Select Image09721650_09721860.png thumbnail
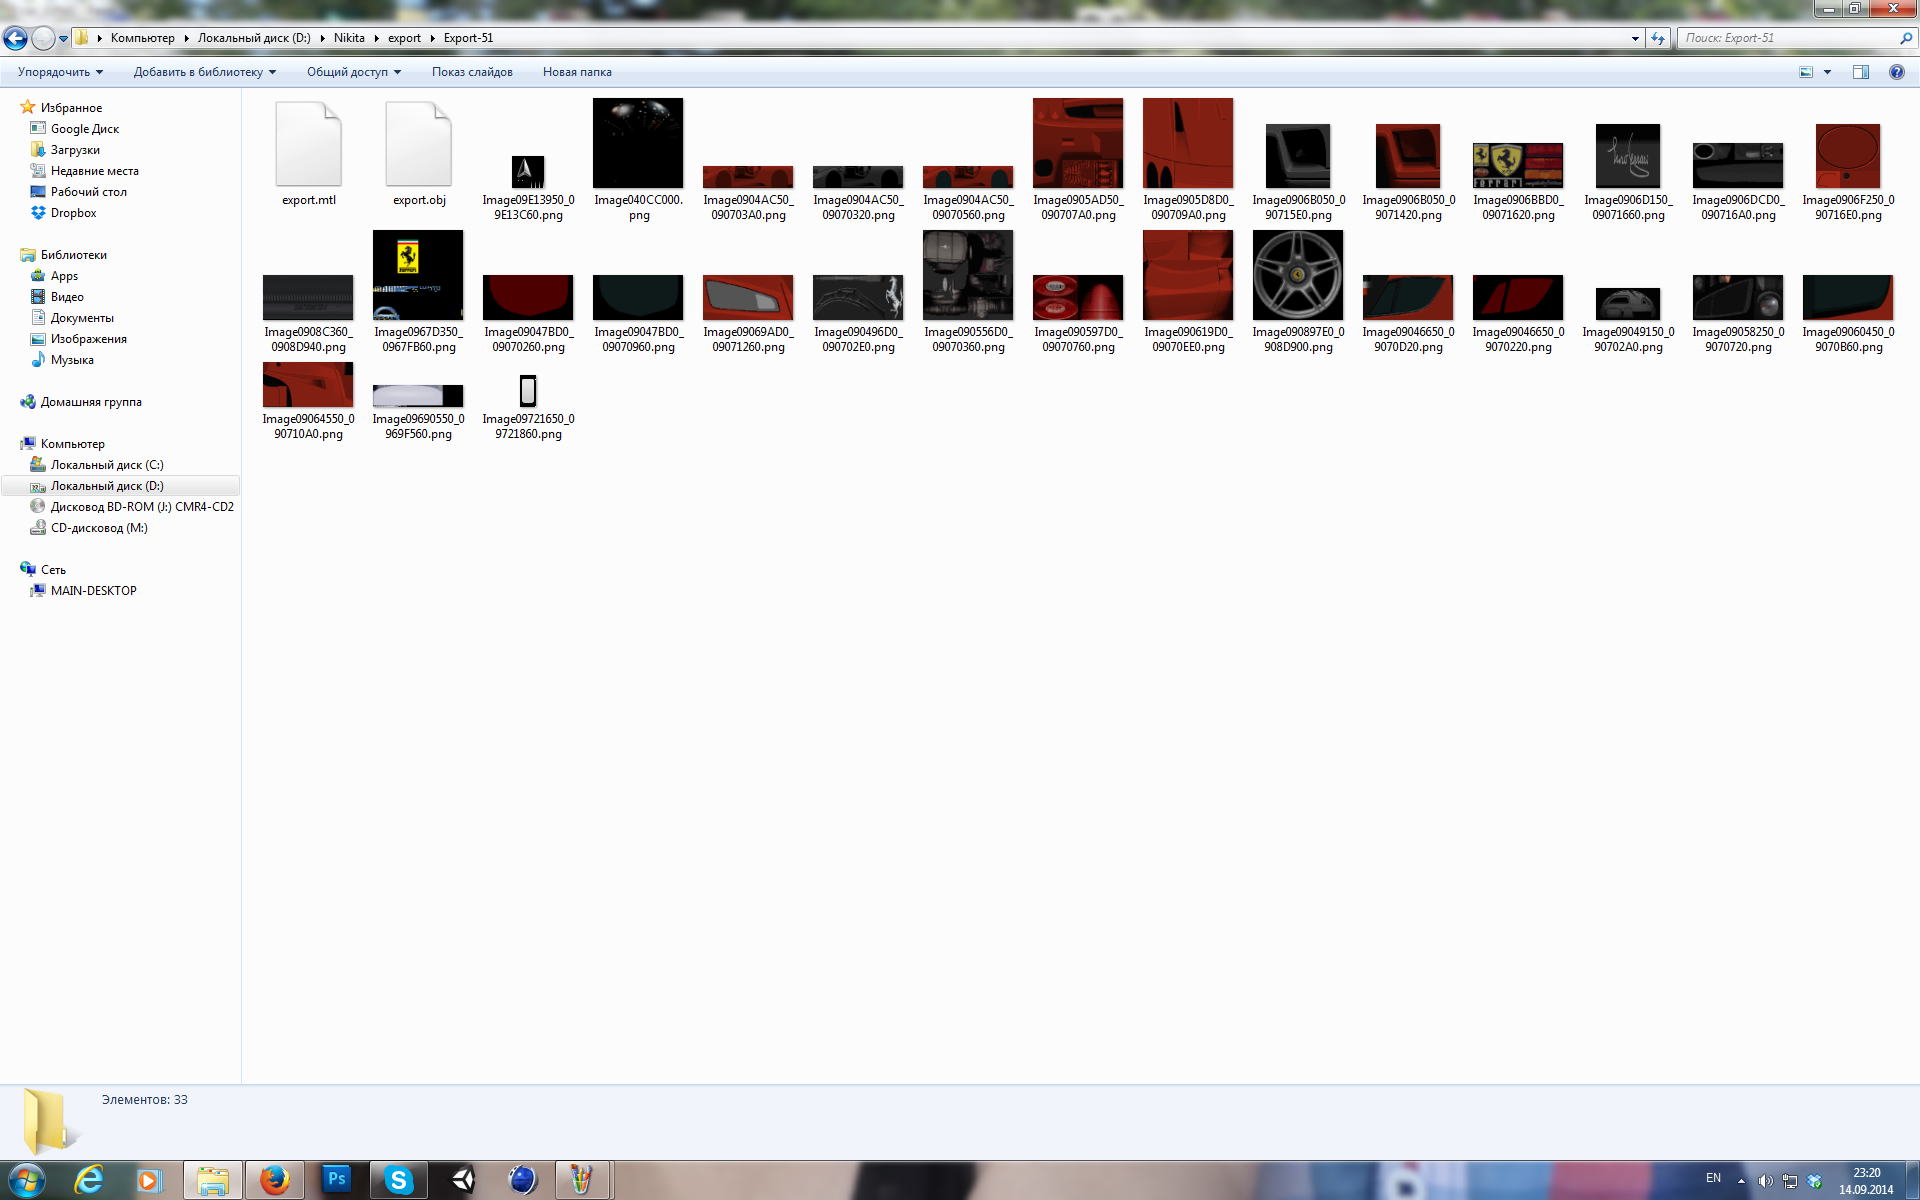 tap(528, 390)
